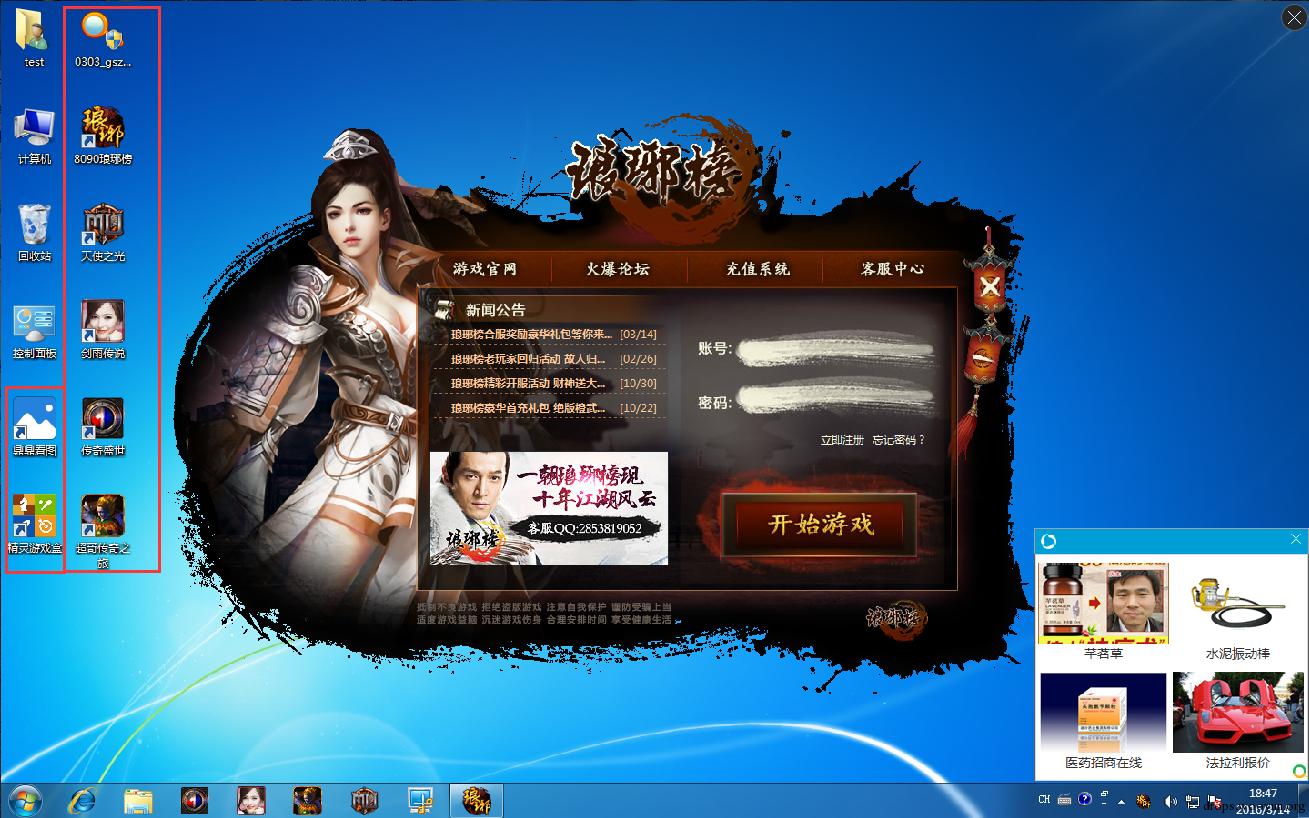This screenshot has height=818, width=1309.
Task: Click the 法拉利报价 red car ad thumbnail
Action: click(1237, 712)
